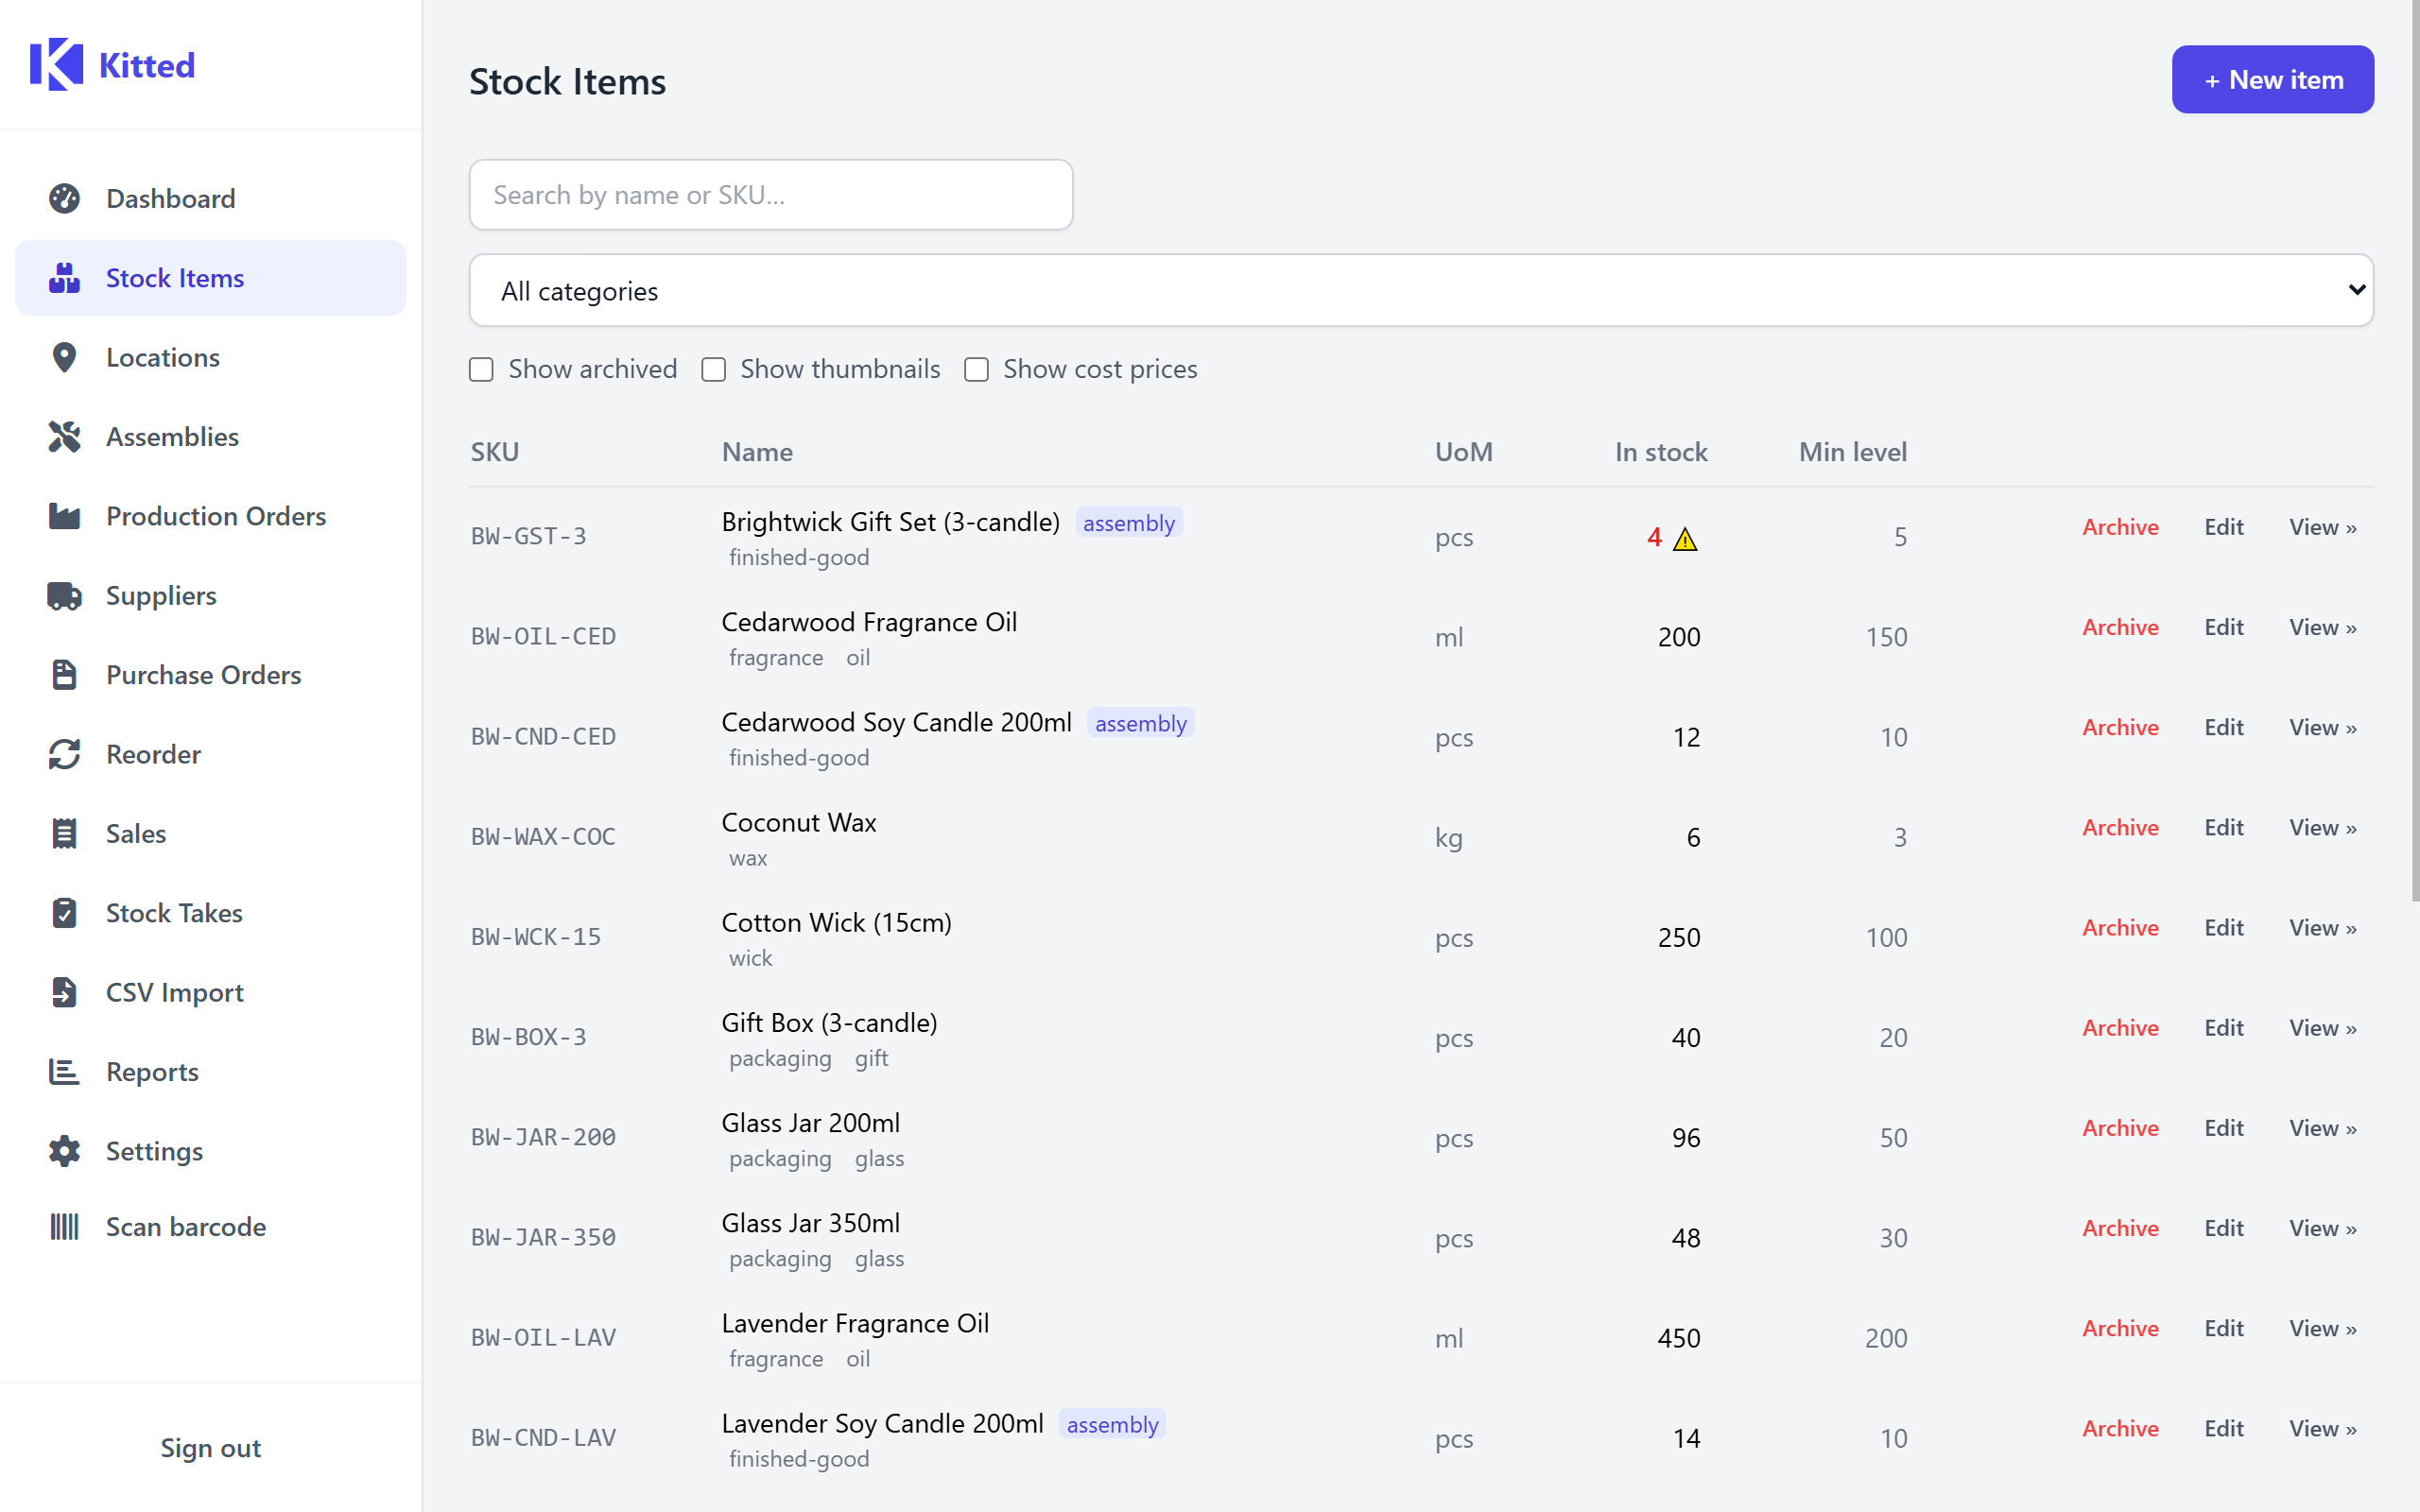Navigate to Stock Takes

174,913
